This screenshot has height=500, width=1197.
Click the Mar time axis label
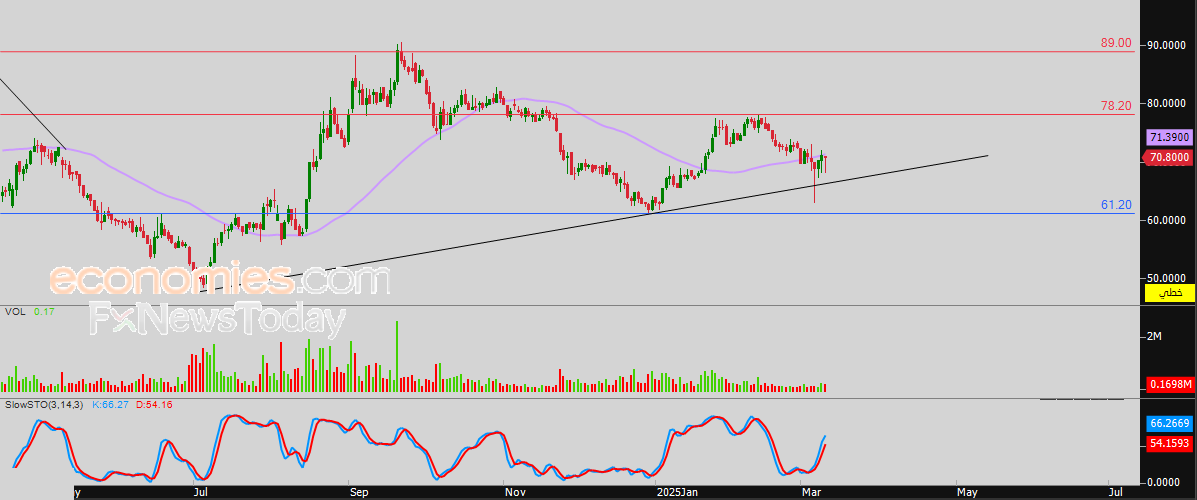[x=811, y=493]
